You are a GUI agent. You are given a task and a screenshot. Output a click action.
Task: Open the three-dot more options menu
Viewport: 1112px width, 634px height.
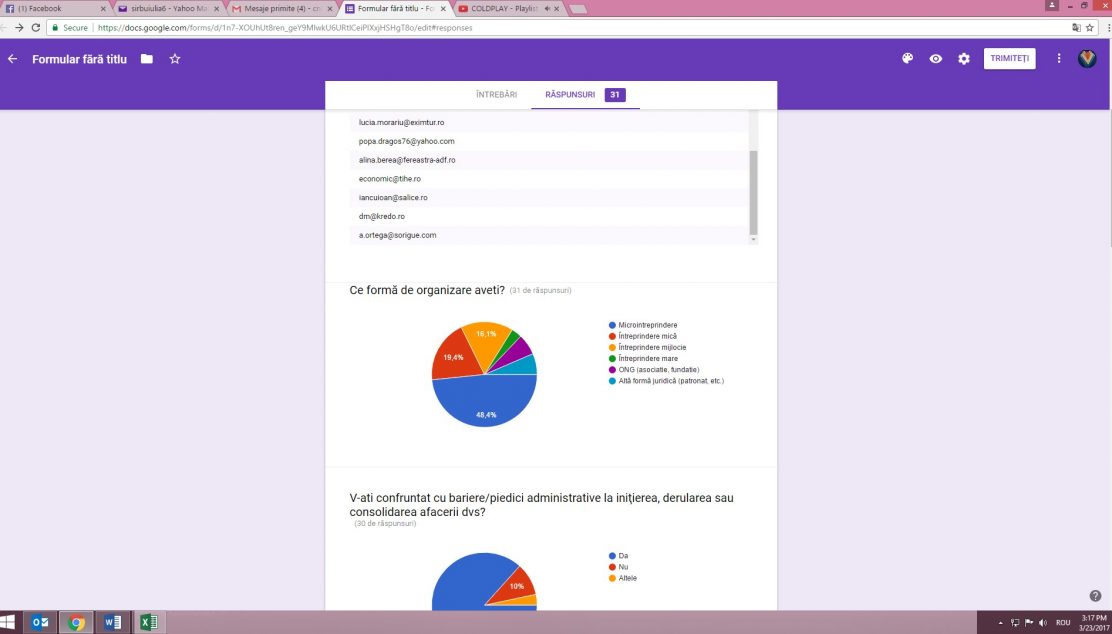(x=1059, y=59)
